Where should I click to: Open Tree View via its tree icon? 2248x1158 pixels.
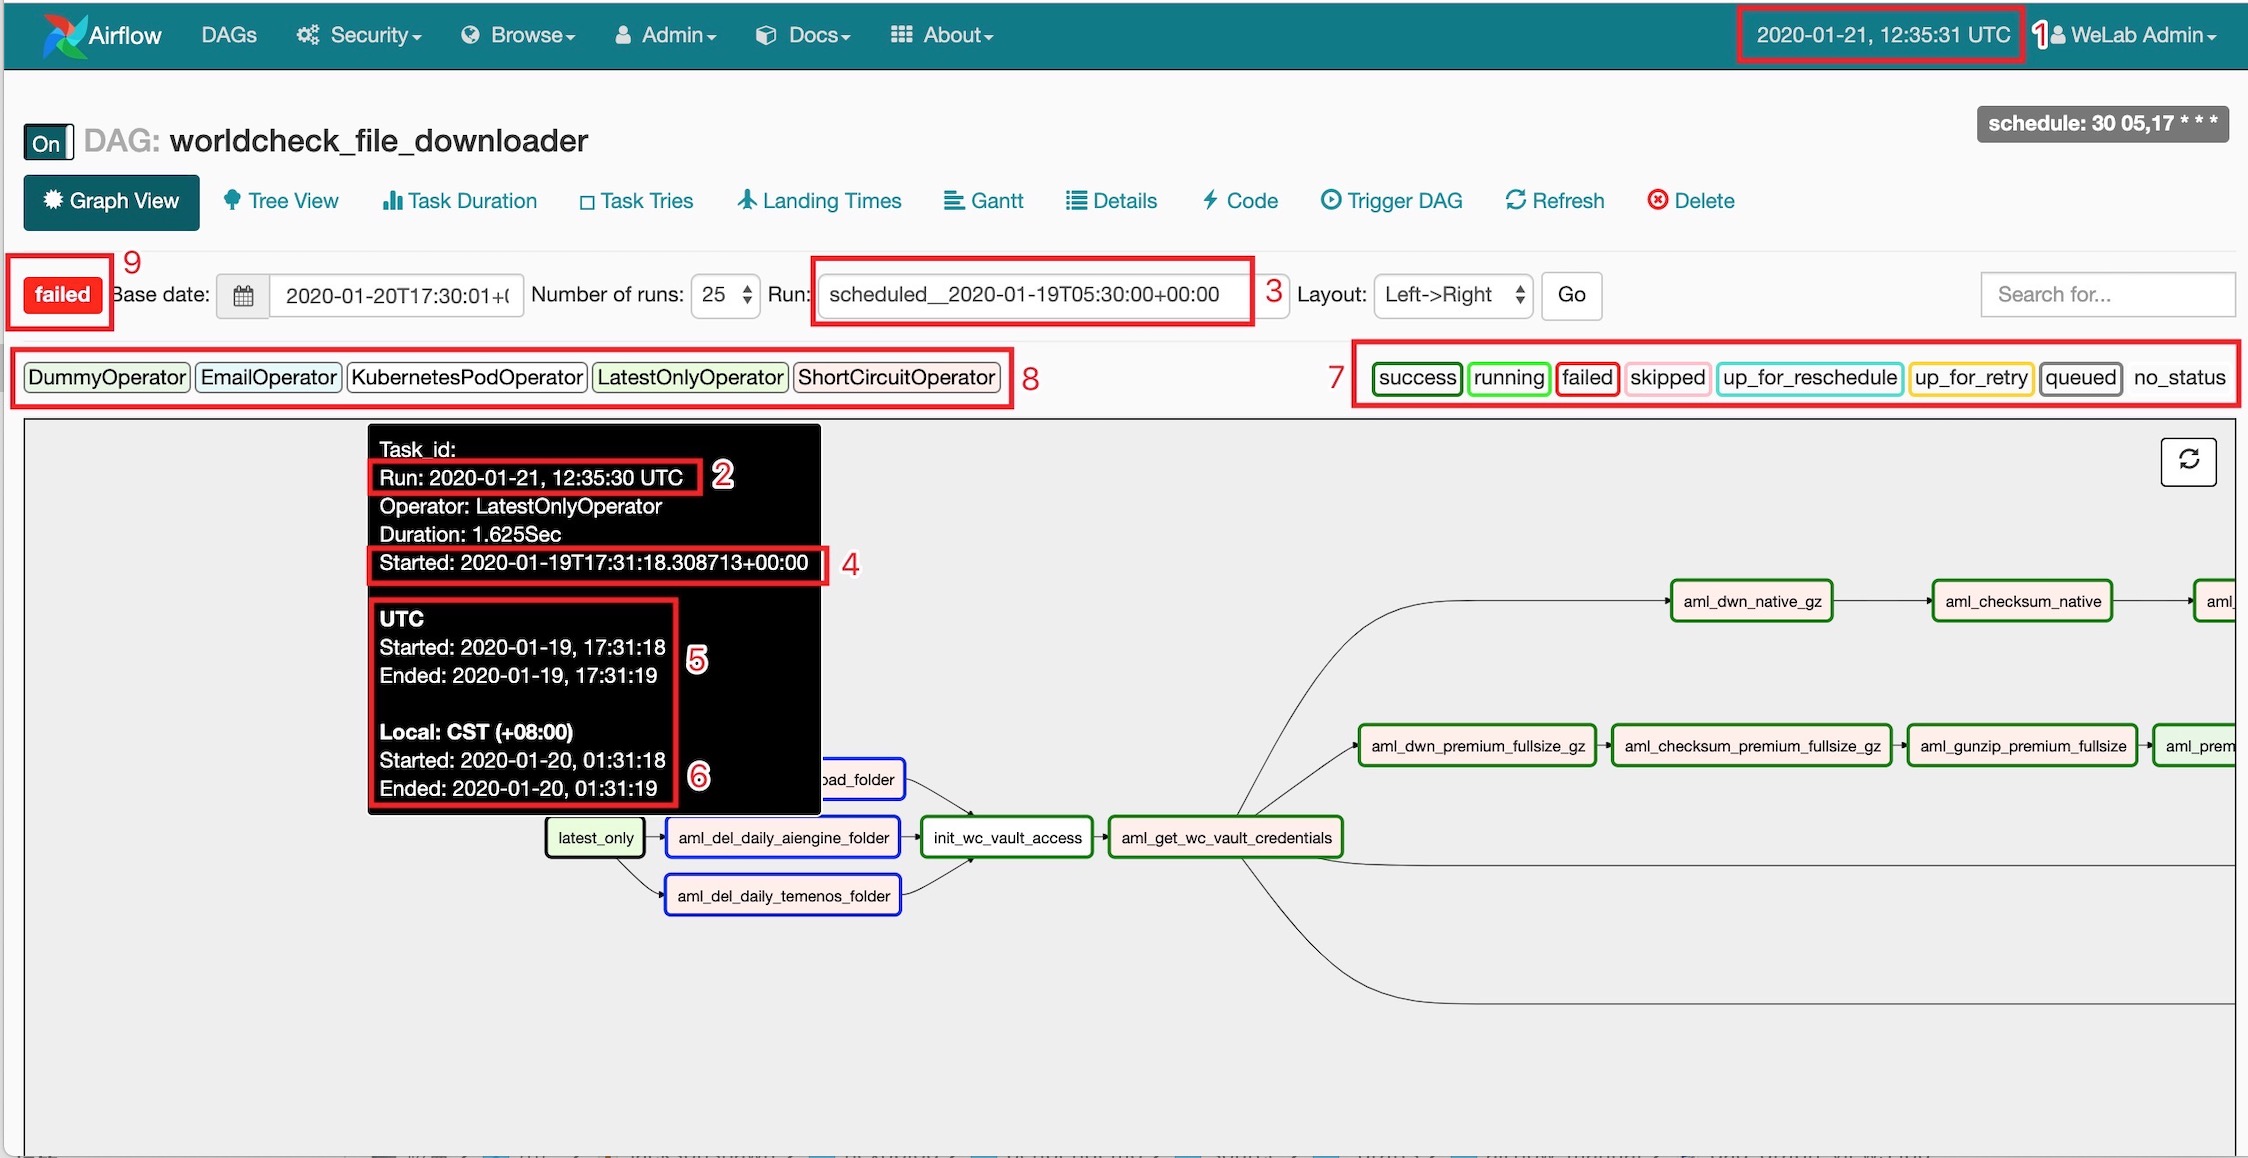(232, 200)
